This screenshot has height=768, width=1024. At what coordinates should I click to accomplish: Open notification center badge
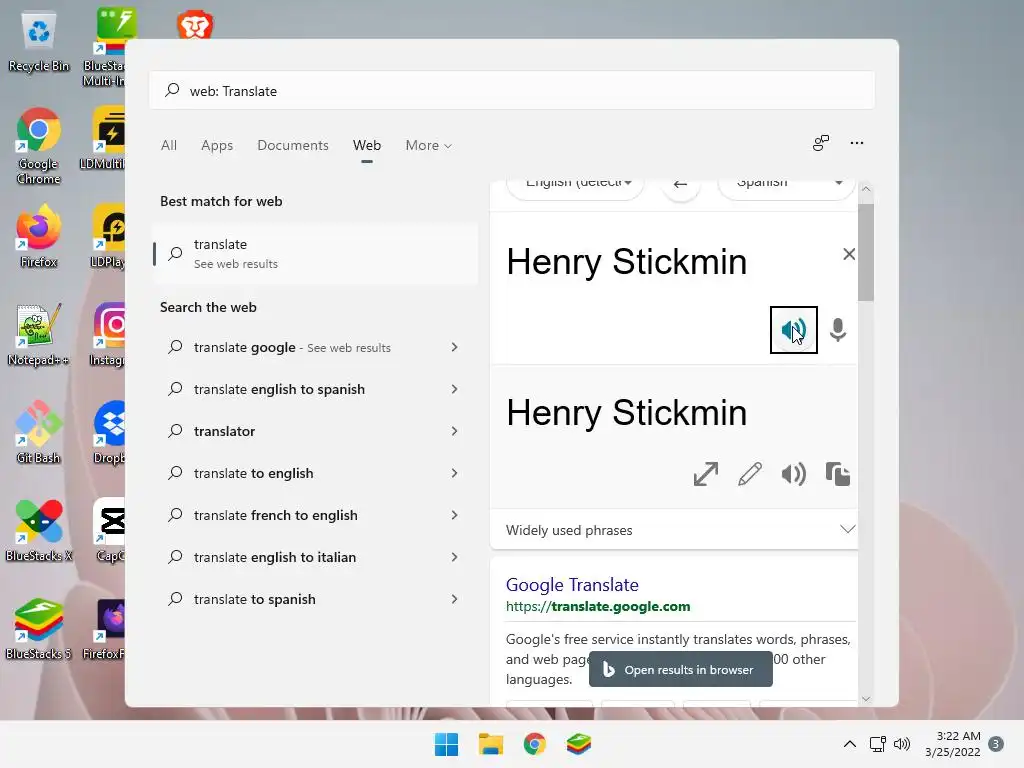coord(995,744)
